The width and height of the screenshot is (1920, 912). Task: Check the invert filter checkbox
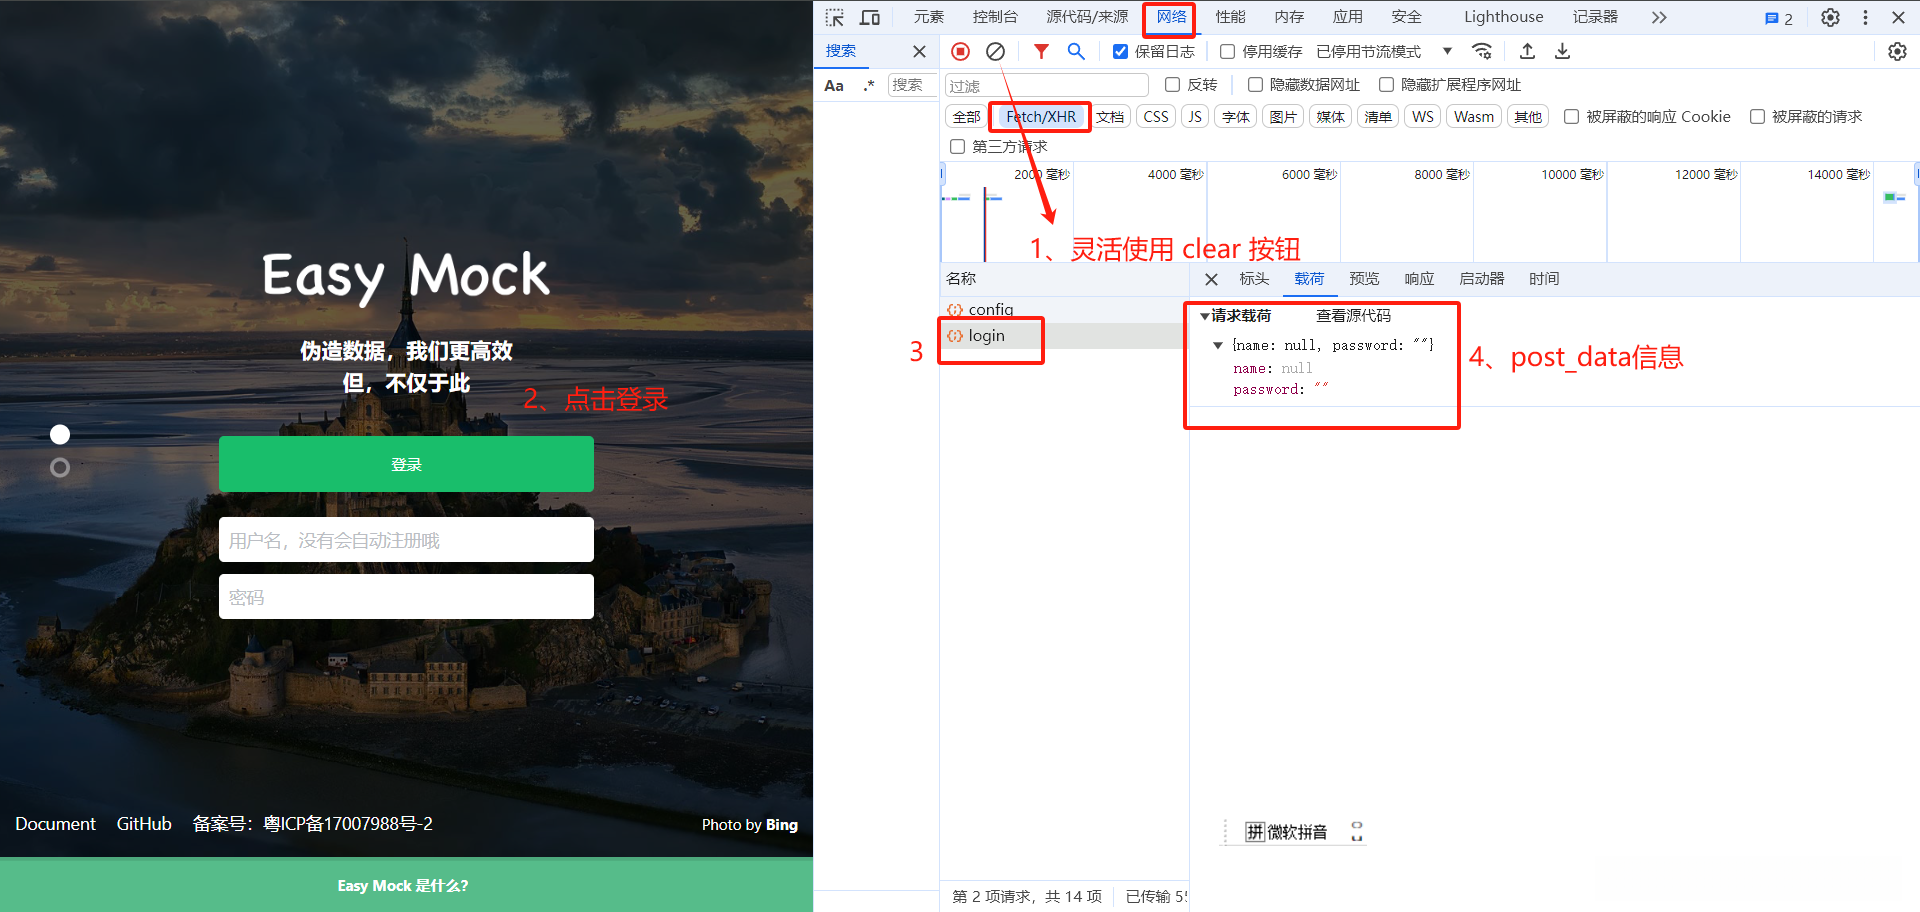coord(1172,85)
